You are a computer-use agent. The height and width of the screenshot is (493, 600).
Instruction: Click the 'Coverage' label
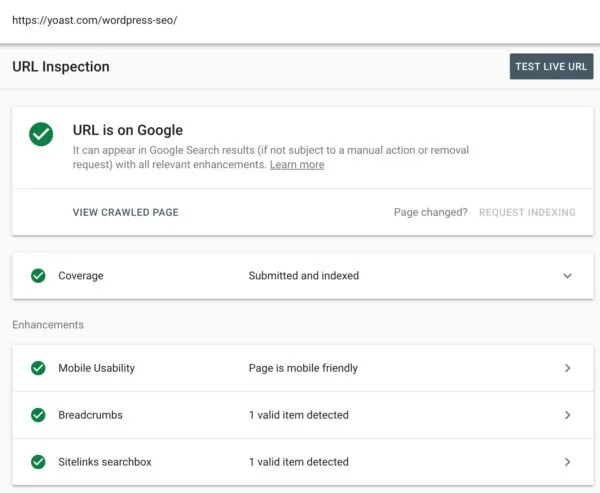point(81,276)
